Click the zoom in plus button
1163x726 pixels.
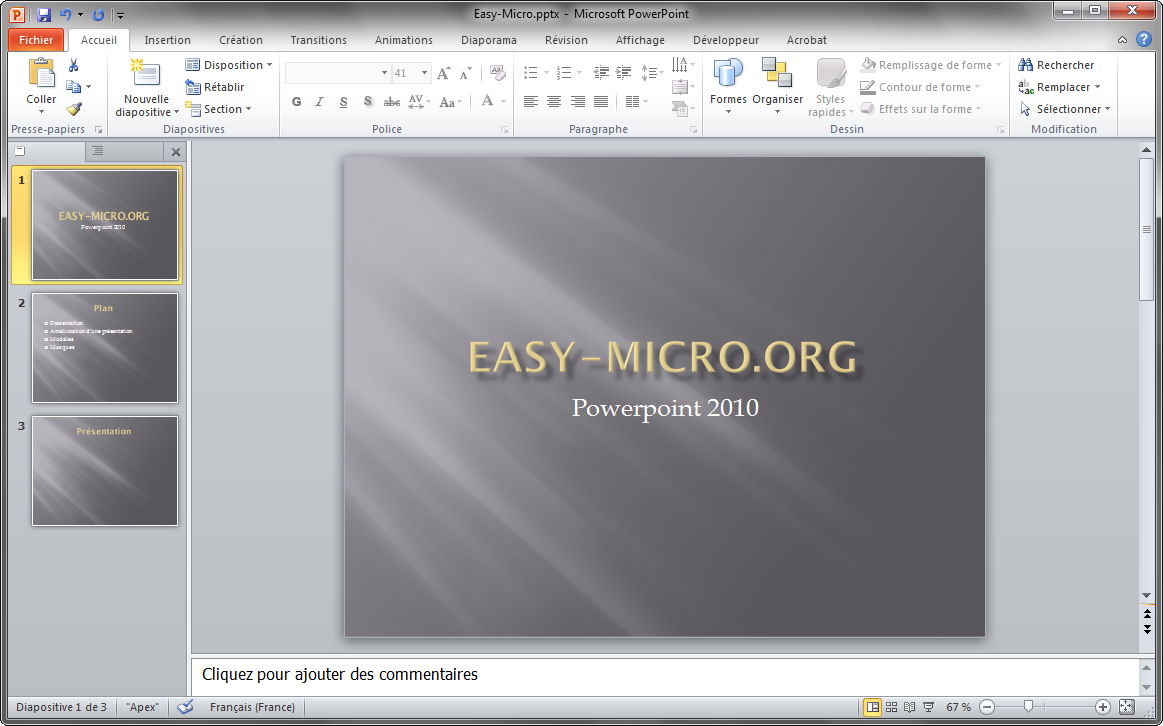(x=1103, y=707)
